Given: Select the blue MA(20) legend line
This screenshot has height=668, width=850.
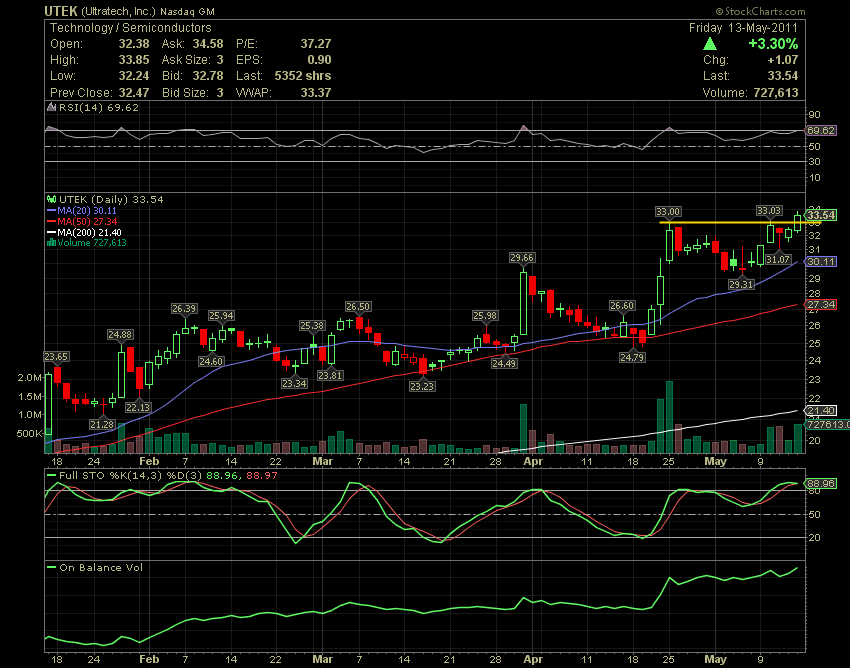Looking at the screenshot, I should coord(52,210).
